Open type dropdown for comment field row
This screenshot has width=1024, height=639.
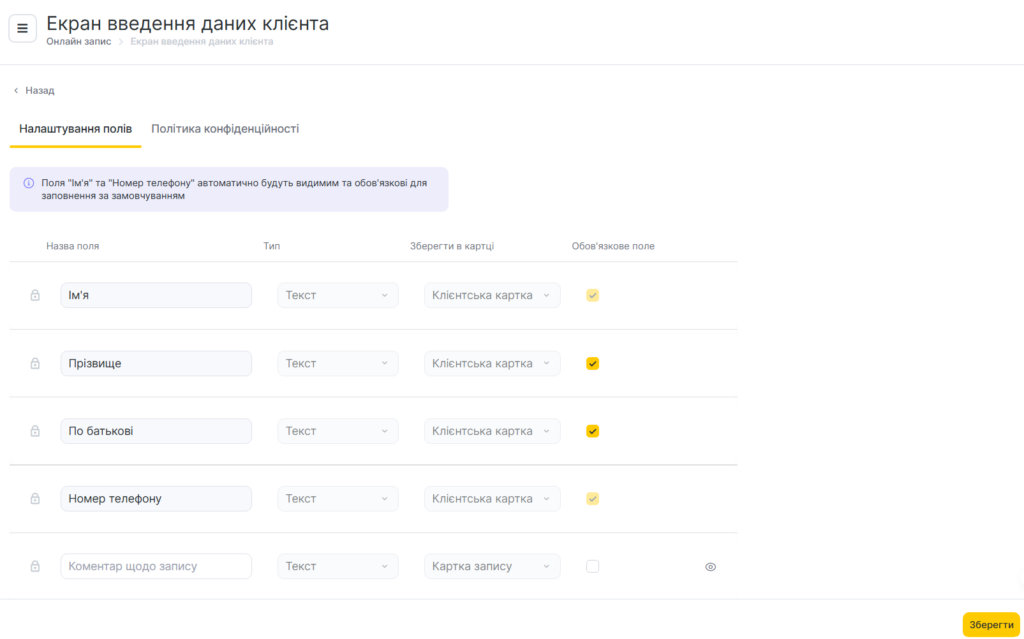point(337,566)
